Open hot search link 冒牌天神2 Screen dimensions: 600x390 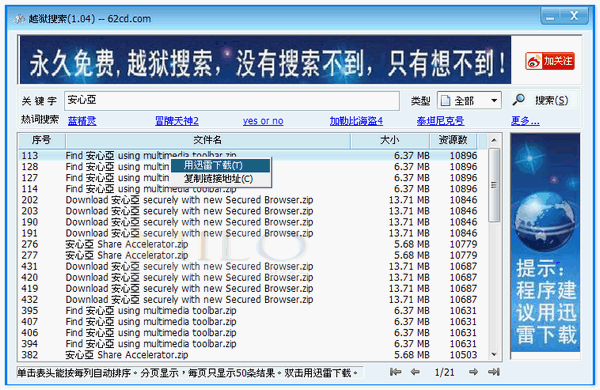pos(177,121)
